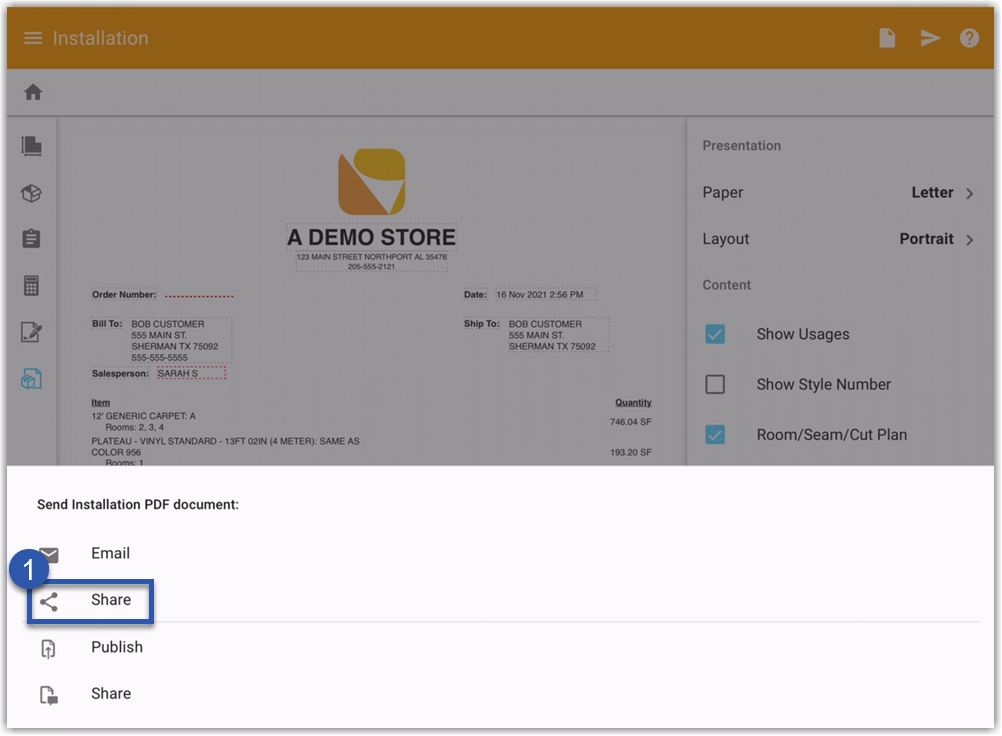Select the highlighted blue installation sidebar icon
The image size is (1002, 736).
click(x=31, y=379)
